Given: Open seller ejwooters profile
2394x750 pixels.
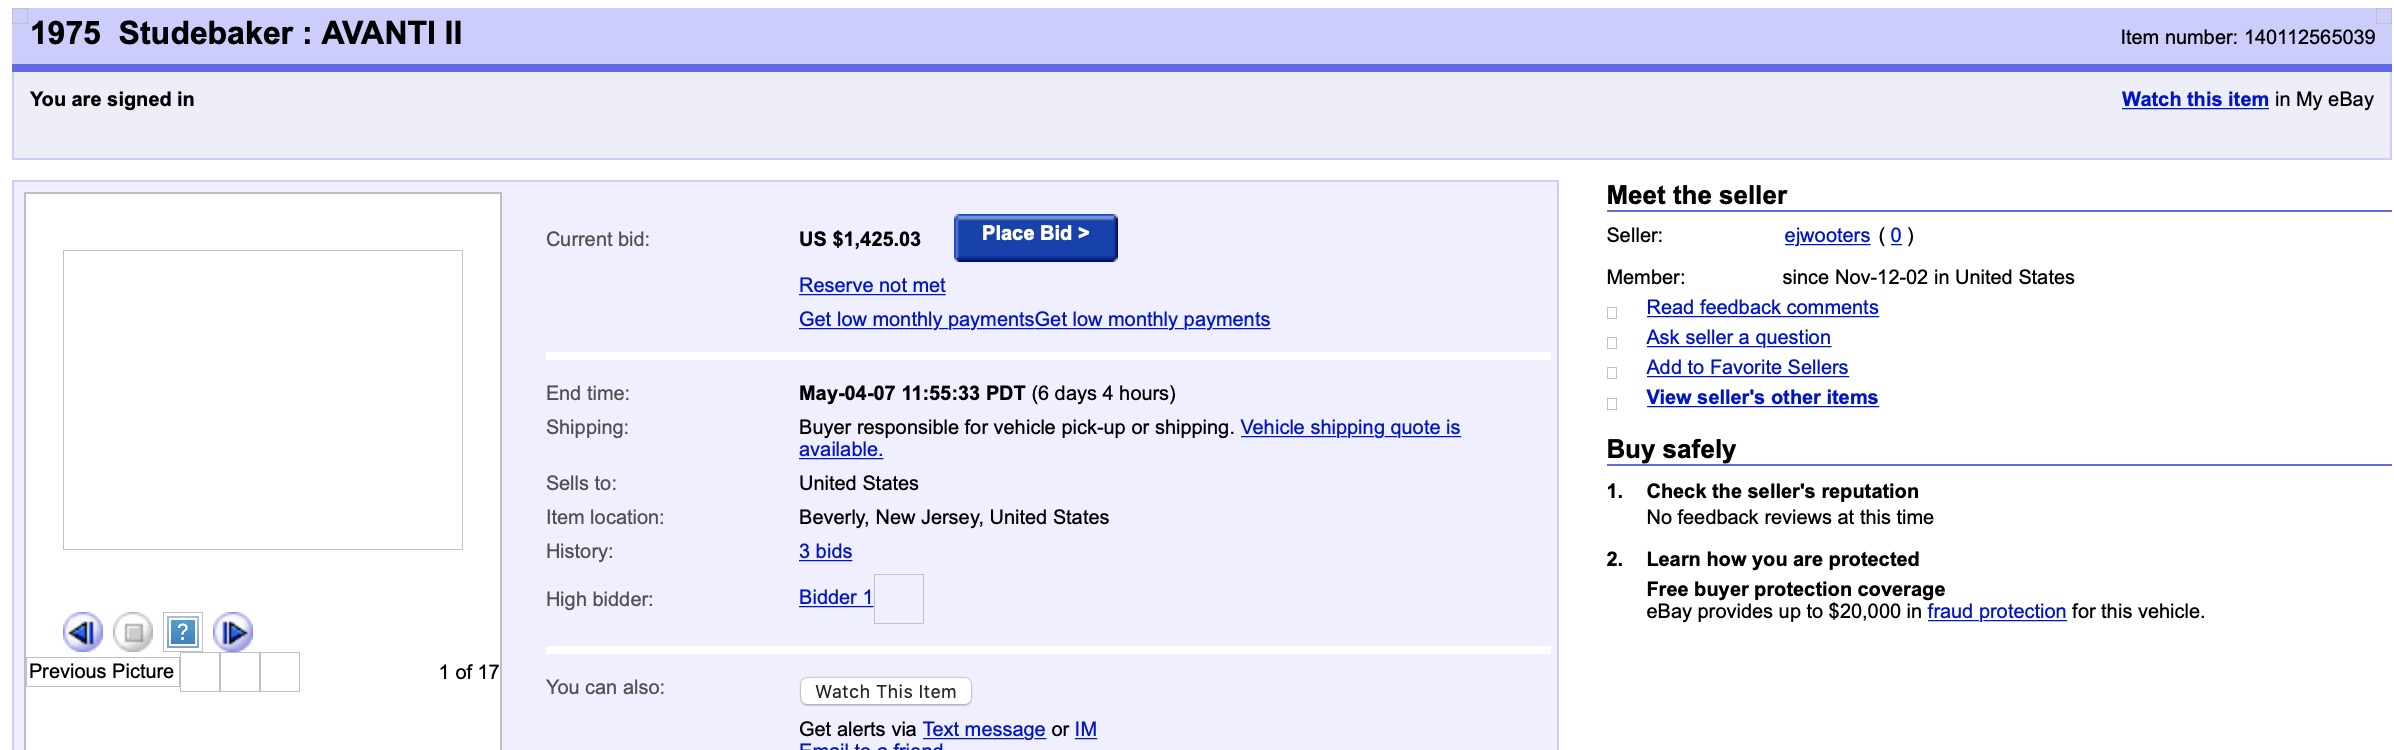Looking at the screenshot, I should [x=1826, y=235].
